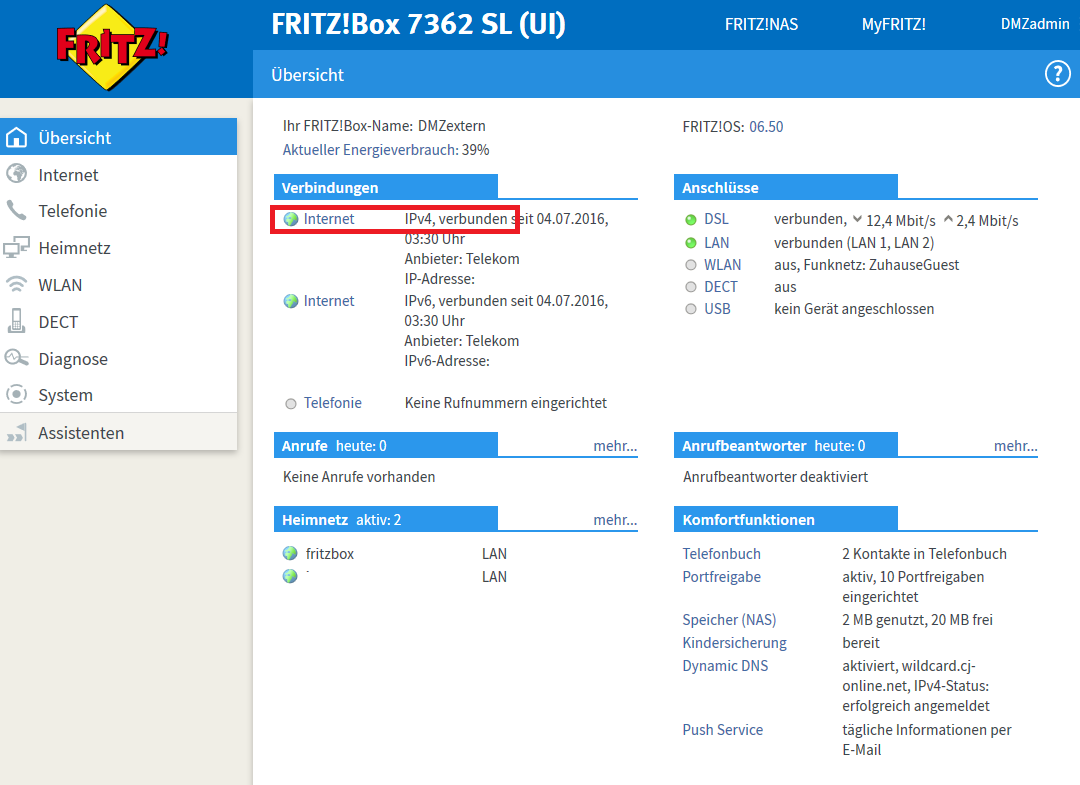Click the Anrufe heute header
The height and width of the screenshot is (785, 1080).
386,445
